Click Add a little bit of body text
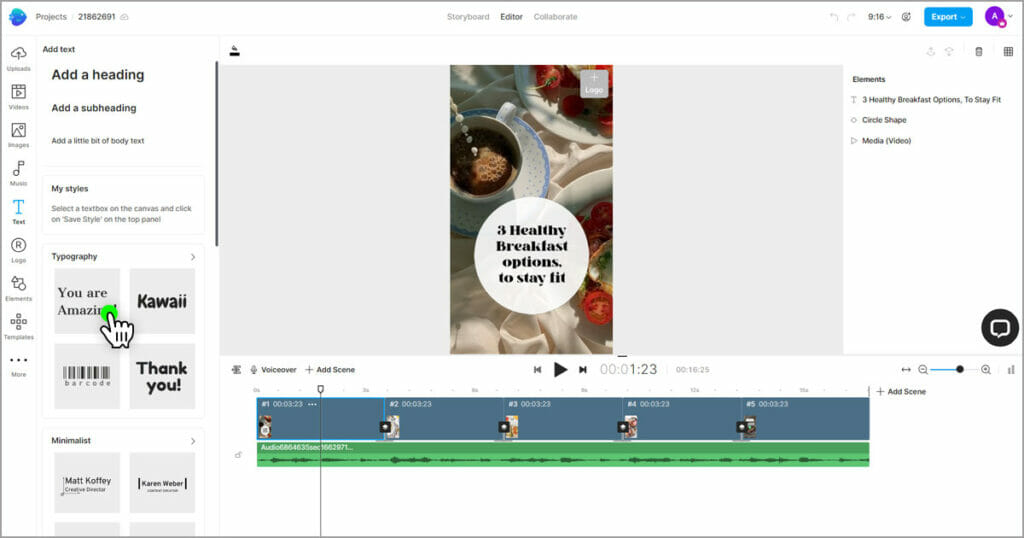This screenshot has height=538, width=1024. coord(98,140)
